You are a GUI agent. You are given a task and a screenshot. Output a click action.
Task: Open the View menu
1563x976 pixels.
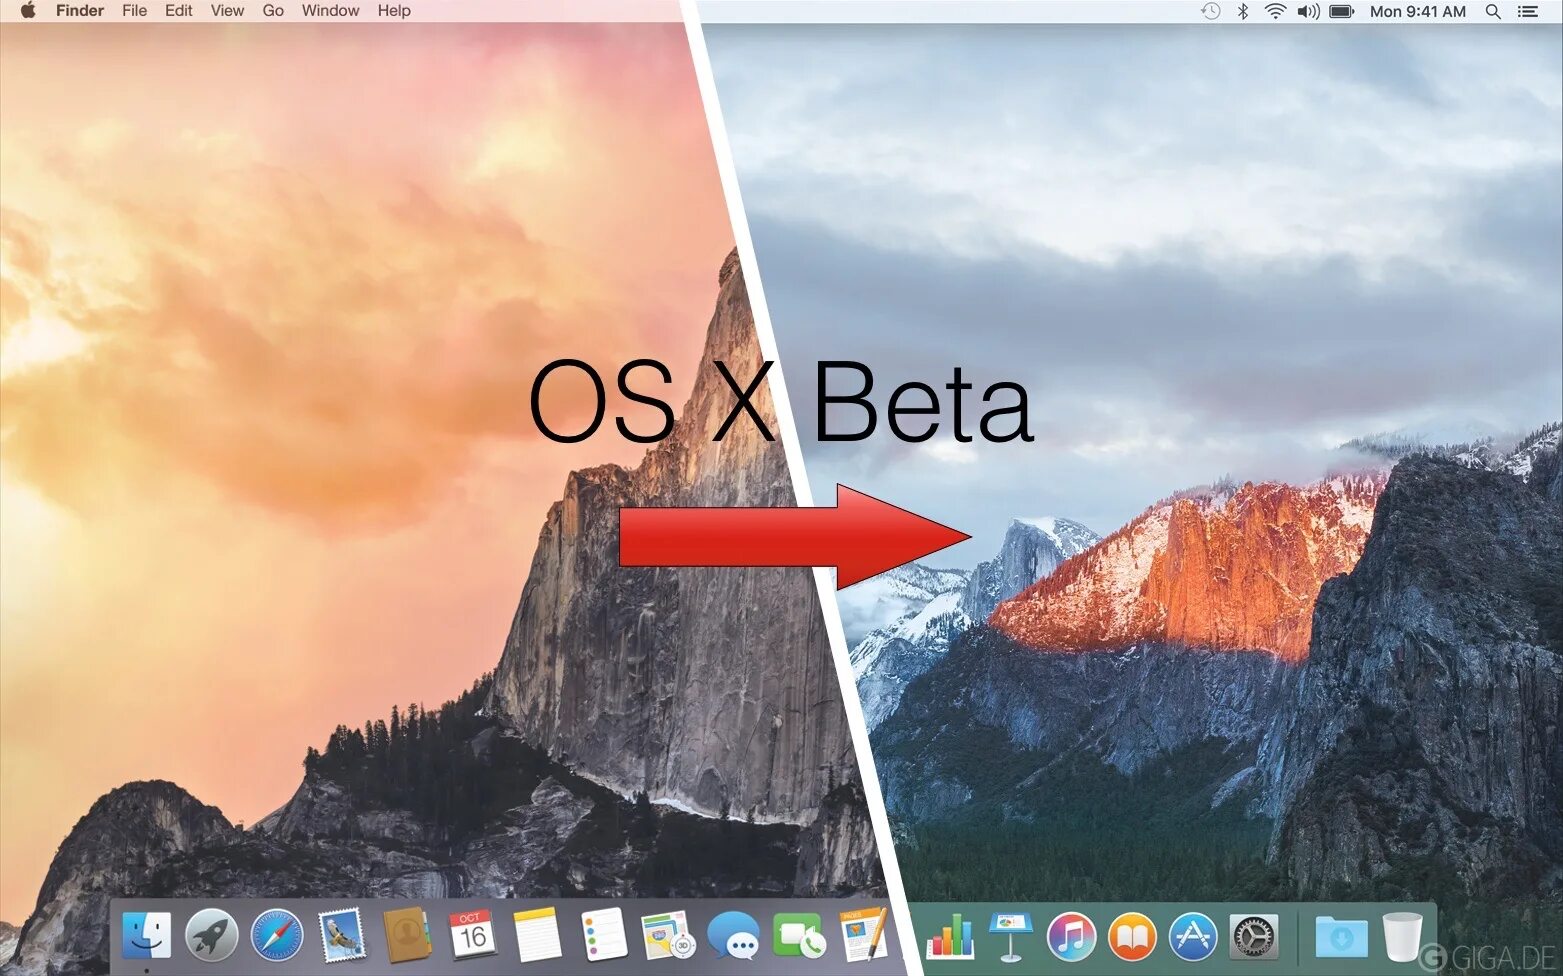point(227,11)
